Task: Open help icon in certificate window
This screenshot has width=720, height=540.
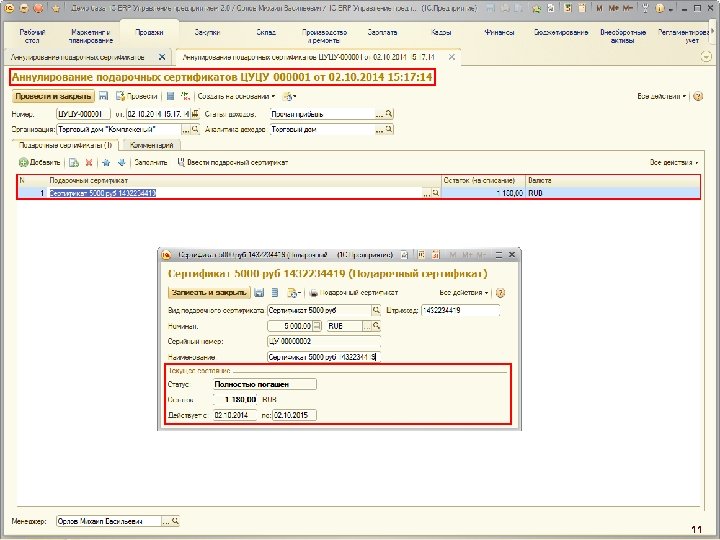Action: point(501,292)
